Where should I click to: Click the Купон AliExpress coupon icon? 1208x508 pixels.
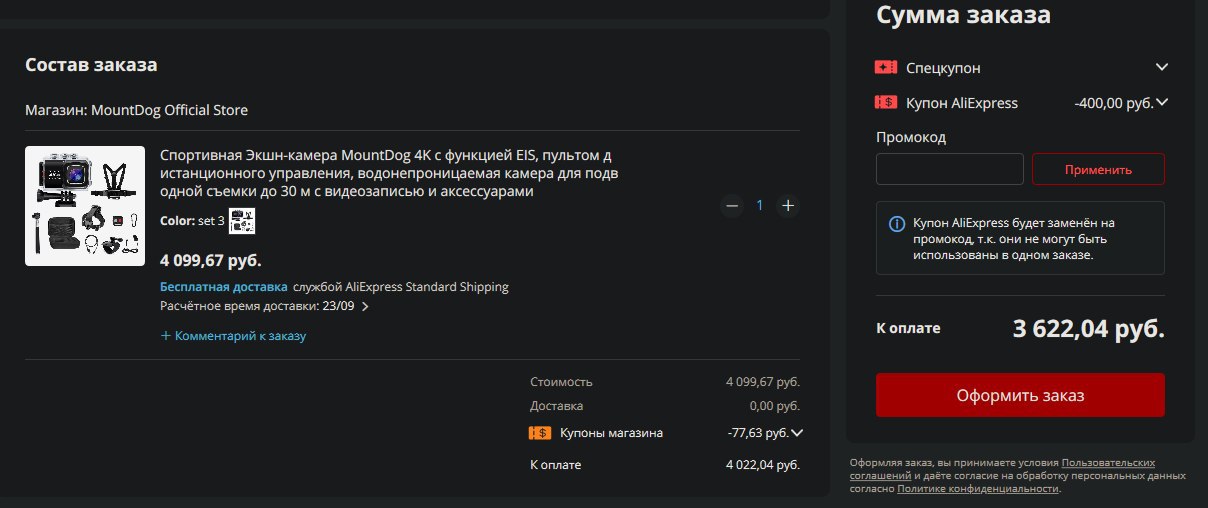[886, 102]
